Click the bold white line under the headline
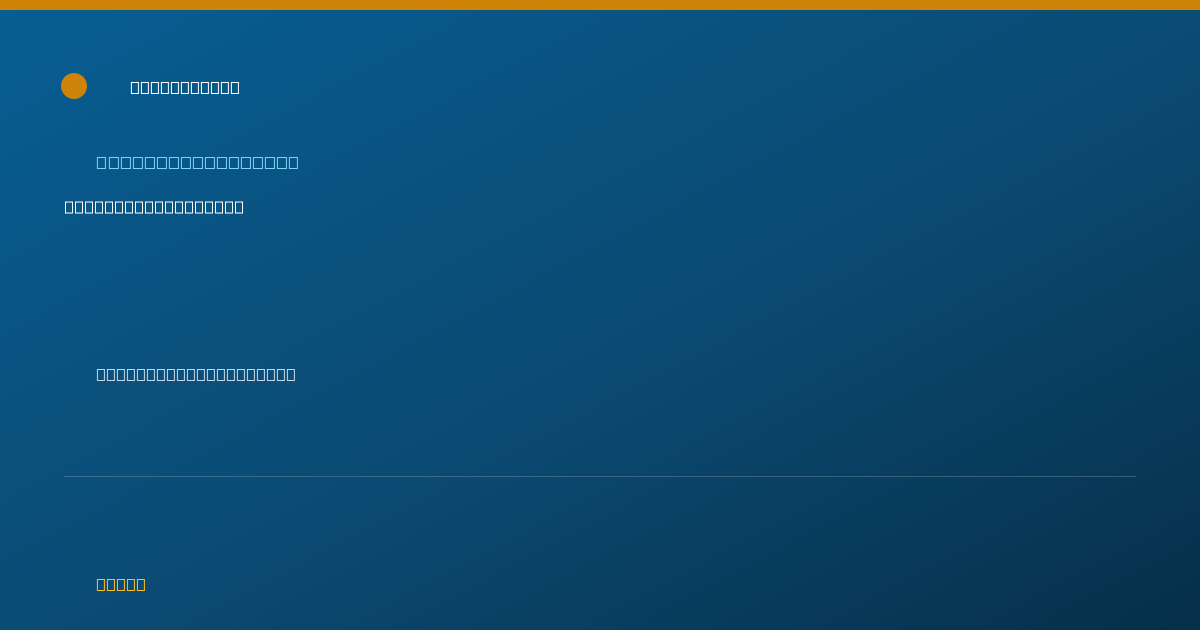Image resolution: width=1200 pixels, height=630 pixels. tap(154, 207)
